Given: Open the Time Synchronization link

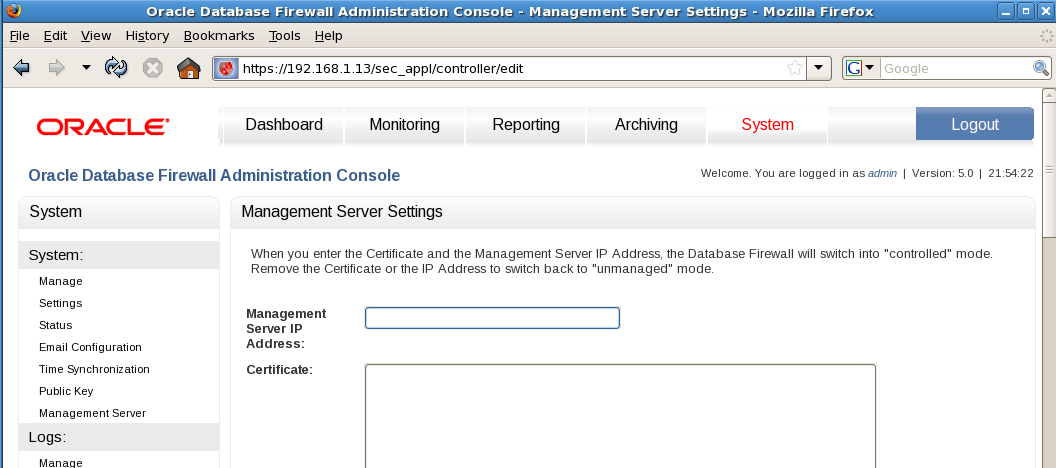Looking at the screenshot, I should [x=94, y=369].
